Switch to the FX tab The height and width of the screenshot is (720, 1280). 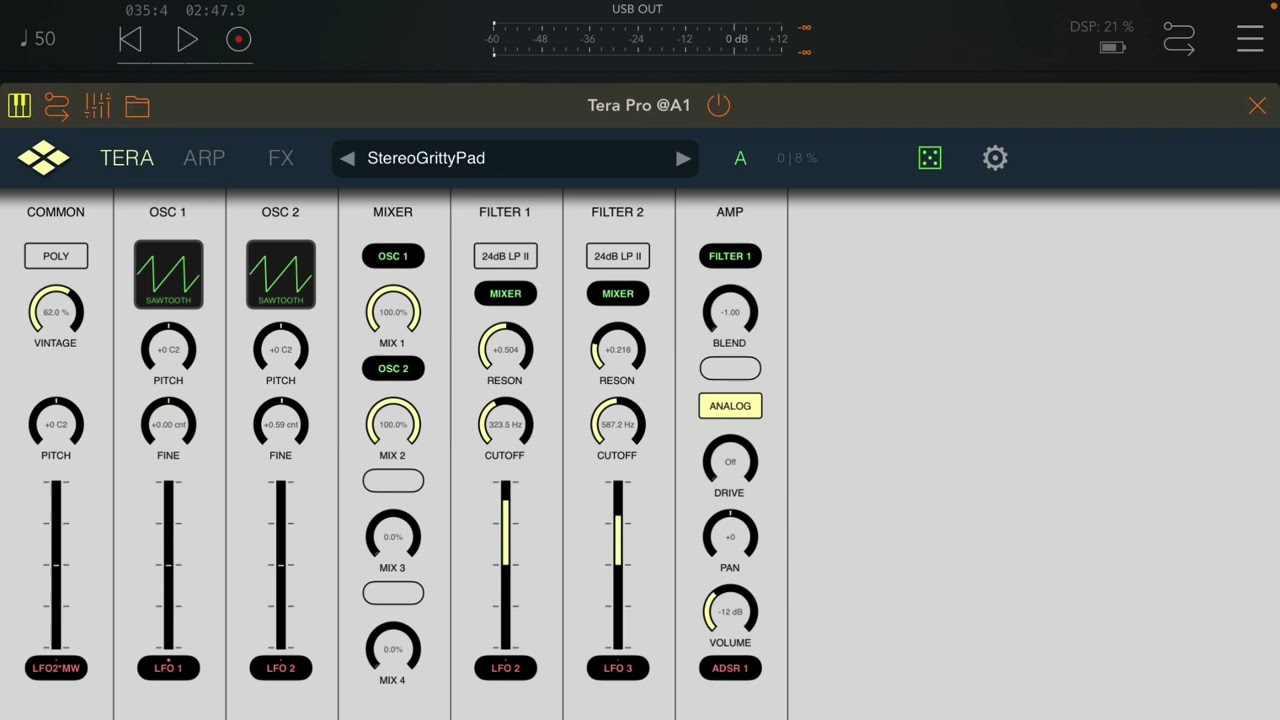(281, 158)
